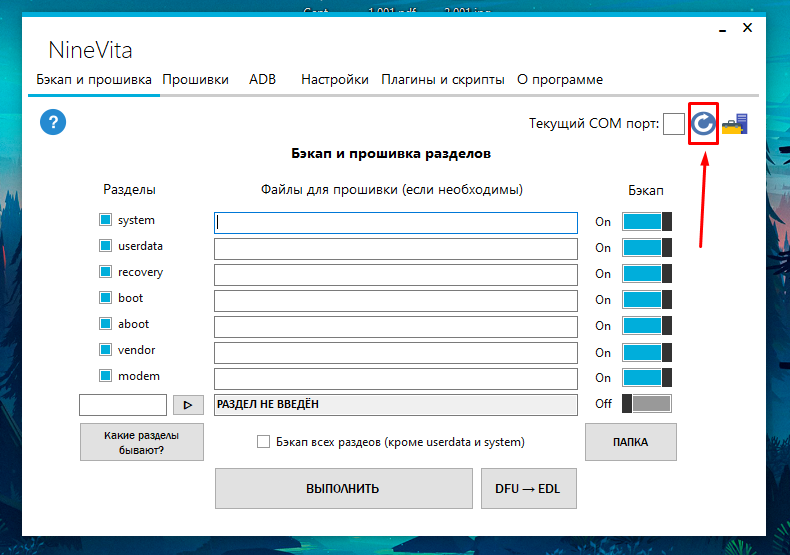
Task: Click the Текущий COM порт label
Action: point(594,123)
